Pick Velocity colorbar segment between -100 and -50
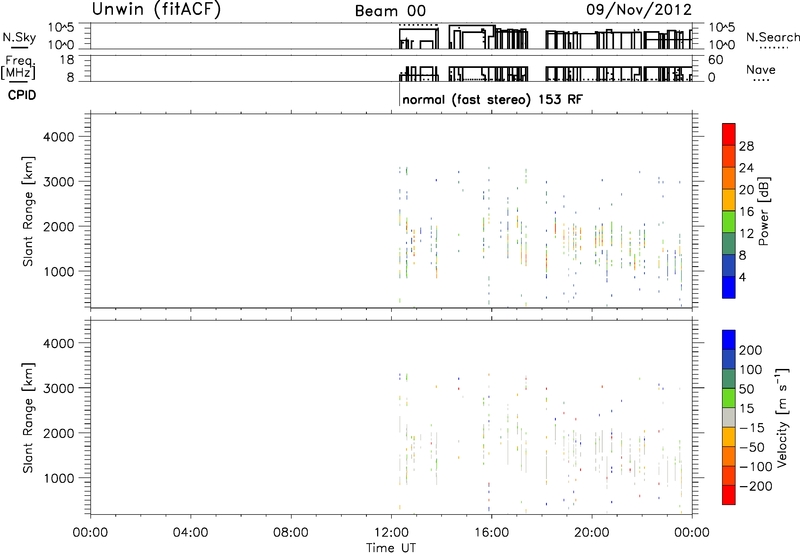The width and height of the screenshot is (800, 554). 729,456
